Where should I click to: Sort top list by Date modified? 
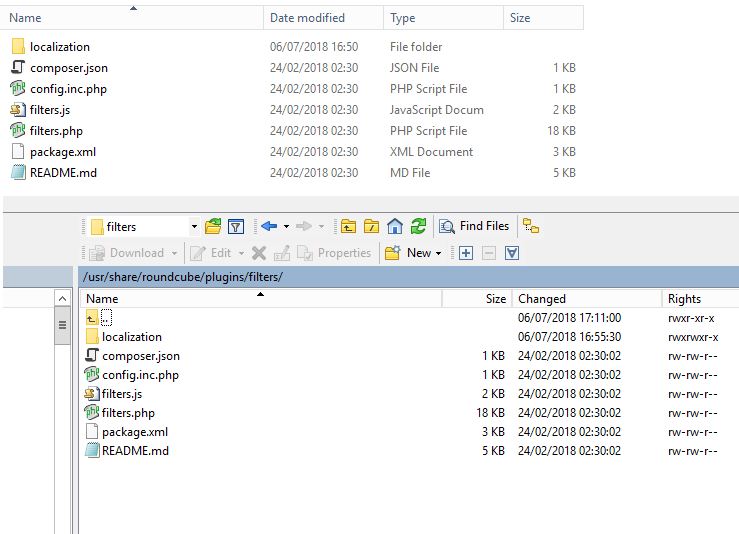(310, 18)
